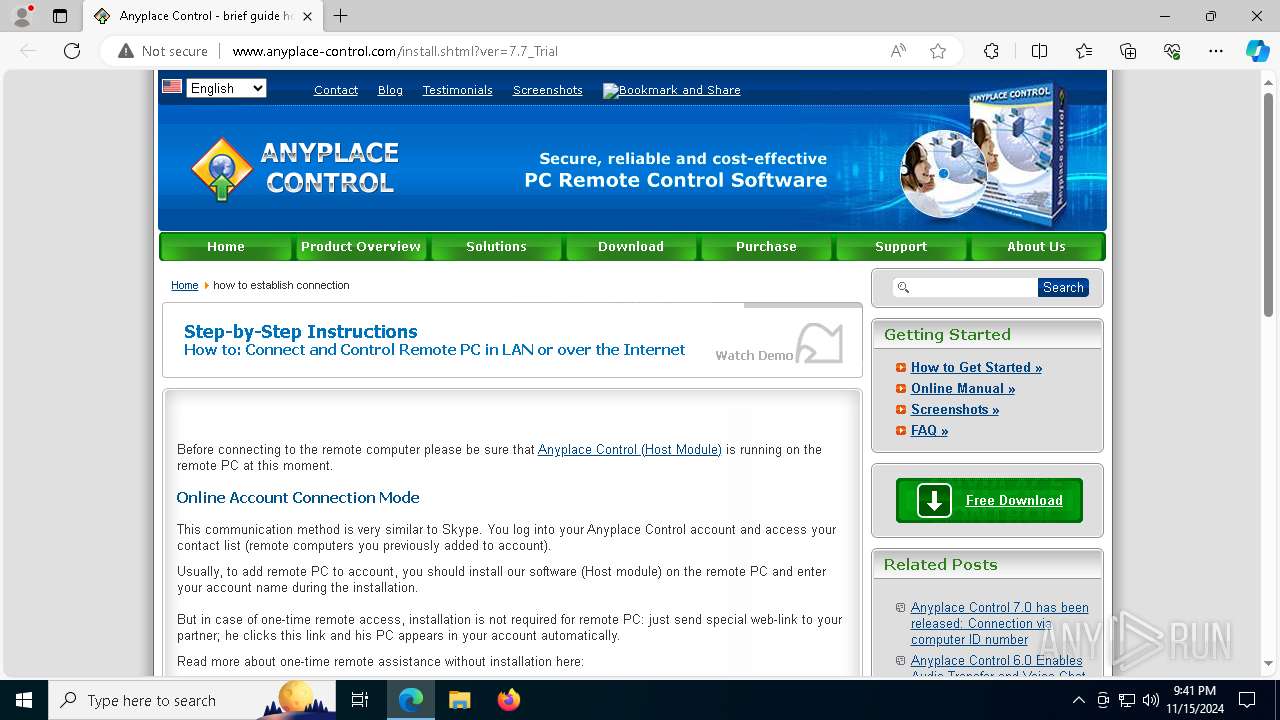Close the Anyplace Control tab
The height and width of the screenshot is (720, 1280).
pyautogui.click(x=308, y=16)
